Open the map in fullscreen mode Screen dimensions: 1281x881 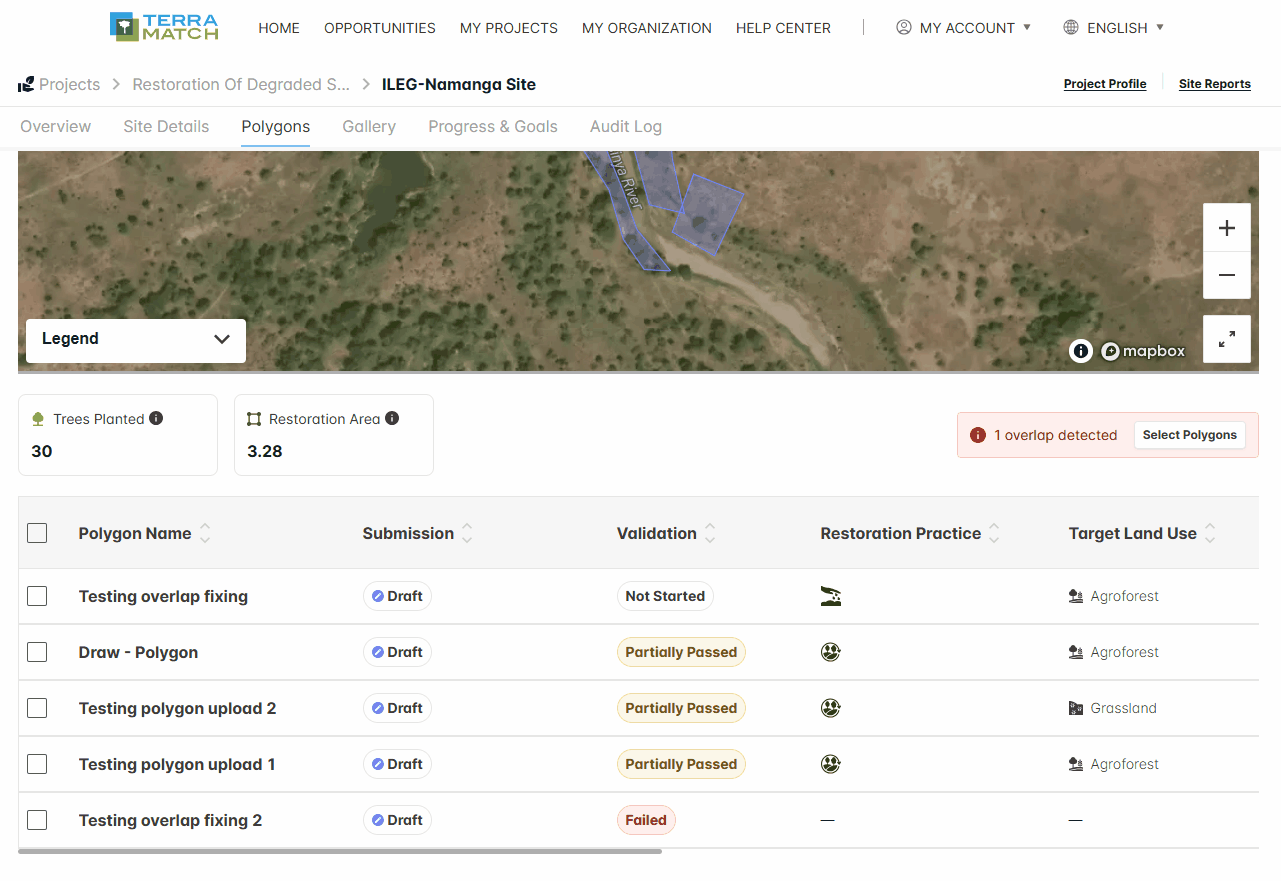click(1227, 339)
